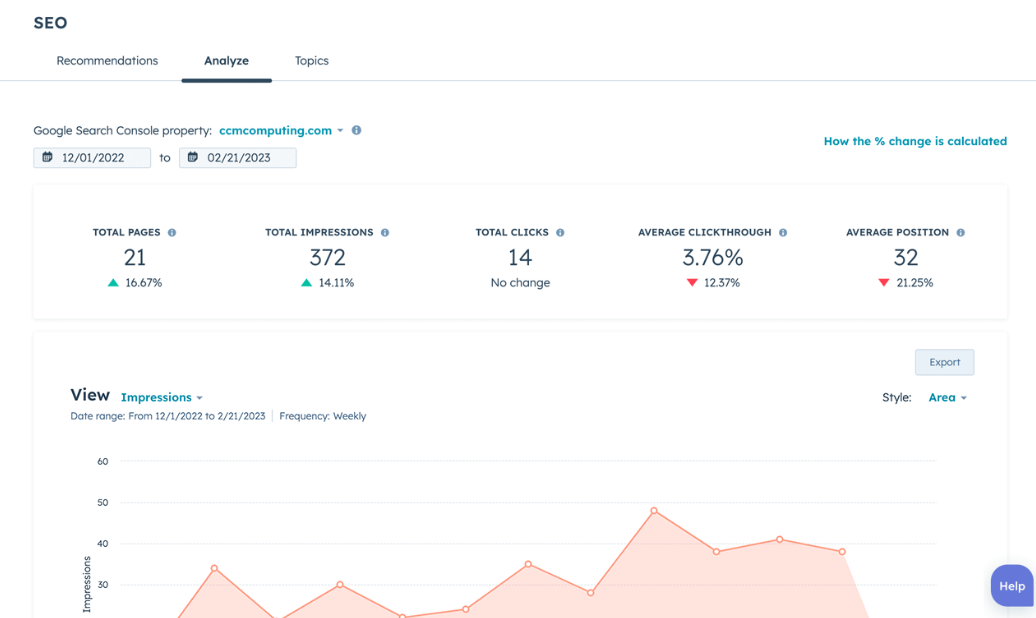This screenshot has width=1036, height=618.
Task: Click the No change label
Action: tap(520, 283)
